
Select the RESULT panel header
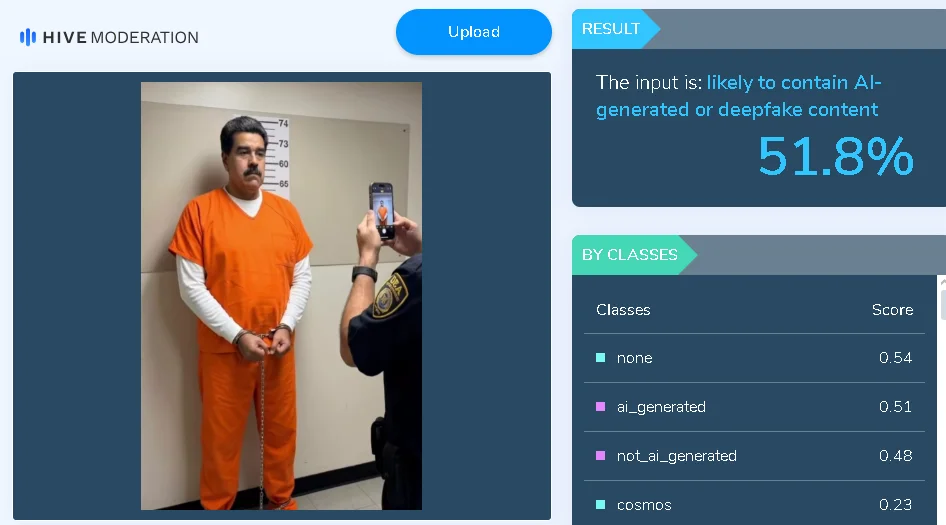coord(611,29)
